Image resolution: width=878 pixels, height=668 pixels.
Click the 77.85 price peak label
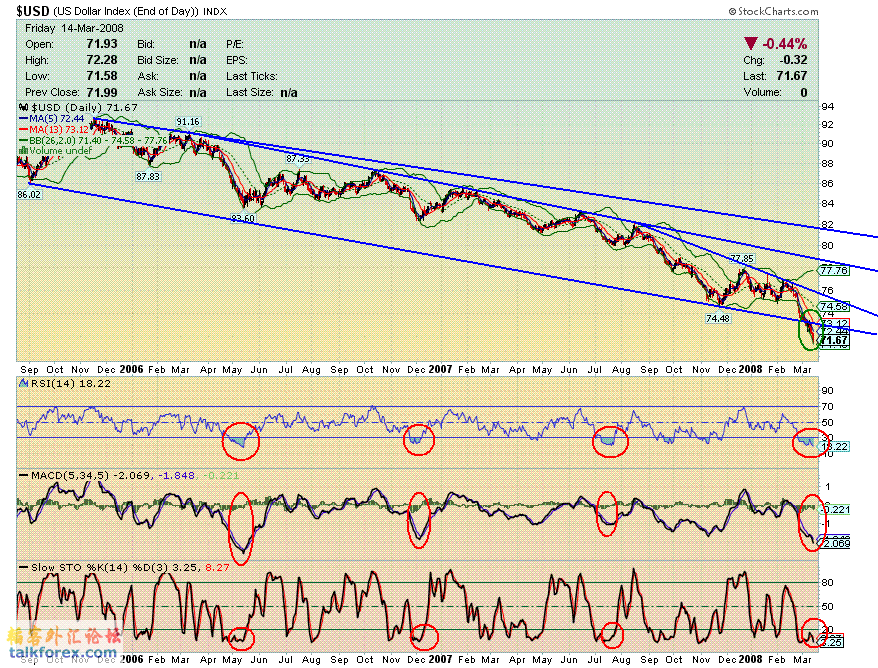click(742, 258)
